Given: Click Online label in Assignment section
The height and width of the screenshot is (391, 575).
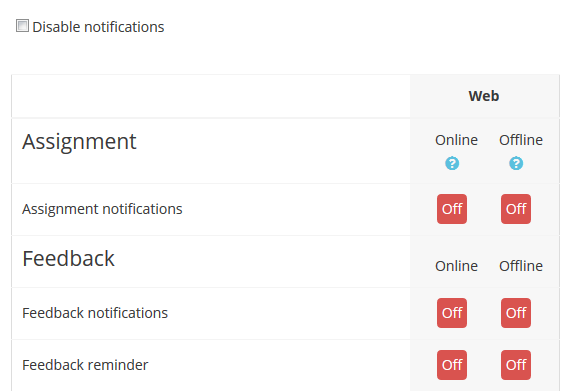Looking at the screenshot, I should (456, 140).
